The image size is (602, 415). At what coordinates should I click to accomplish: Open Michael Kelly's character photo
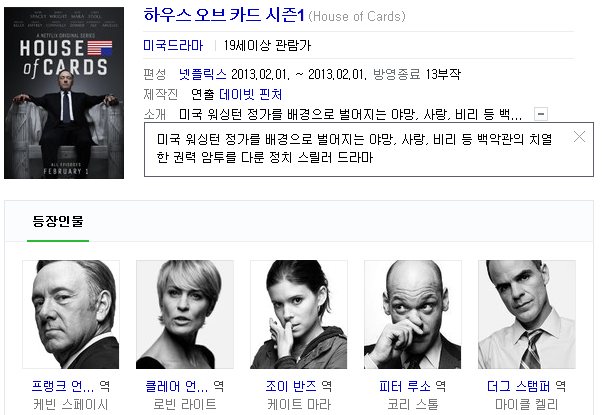click(527, 314)
